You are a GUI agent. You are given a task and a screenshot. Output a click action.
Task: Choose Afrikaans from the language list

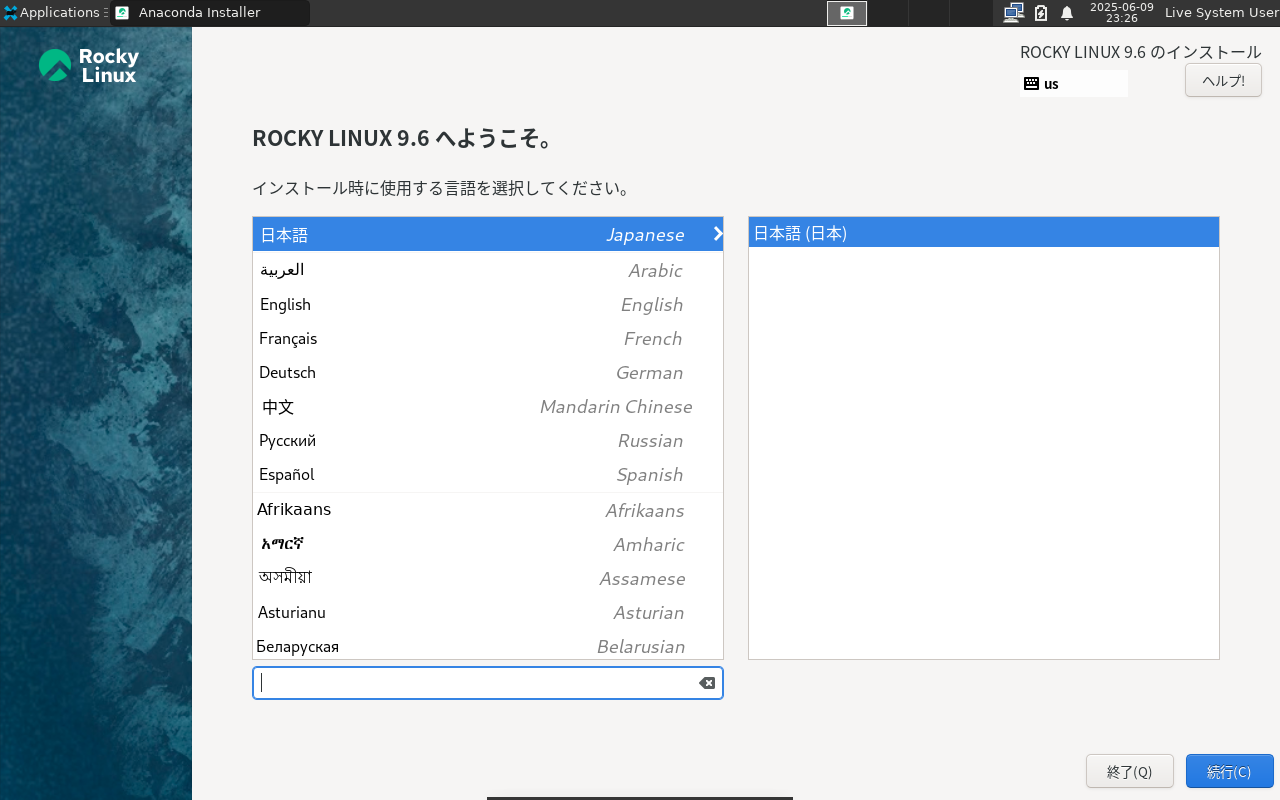point(488,510)
